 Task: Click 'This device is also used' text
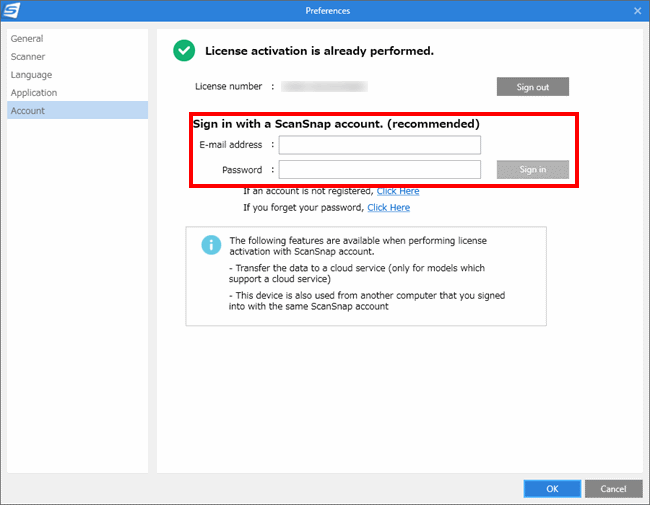(367, 301)
